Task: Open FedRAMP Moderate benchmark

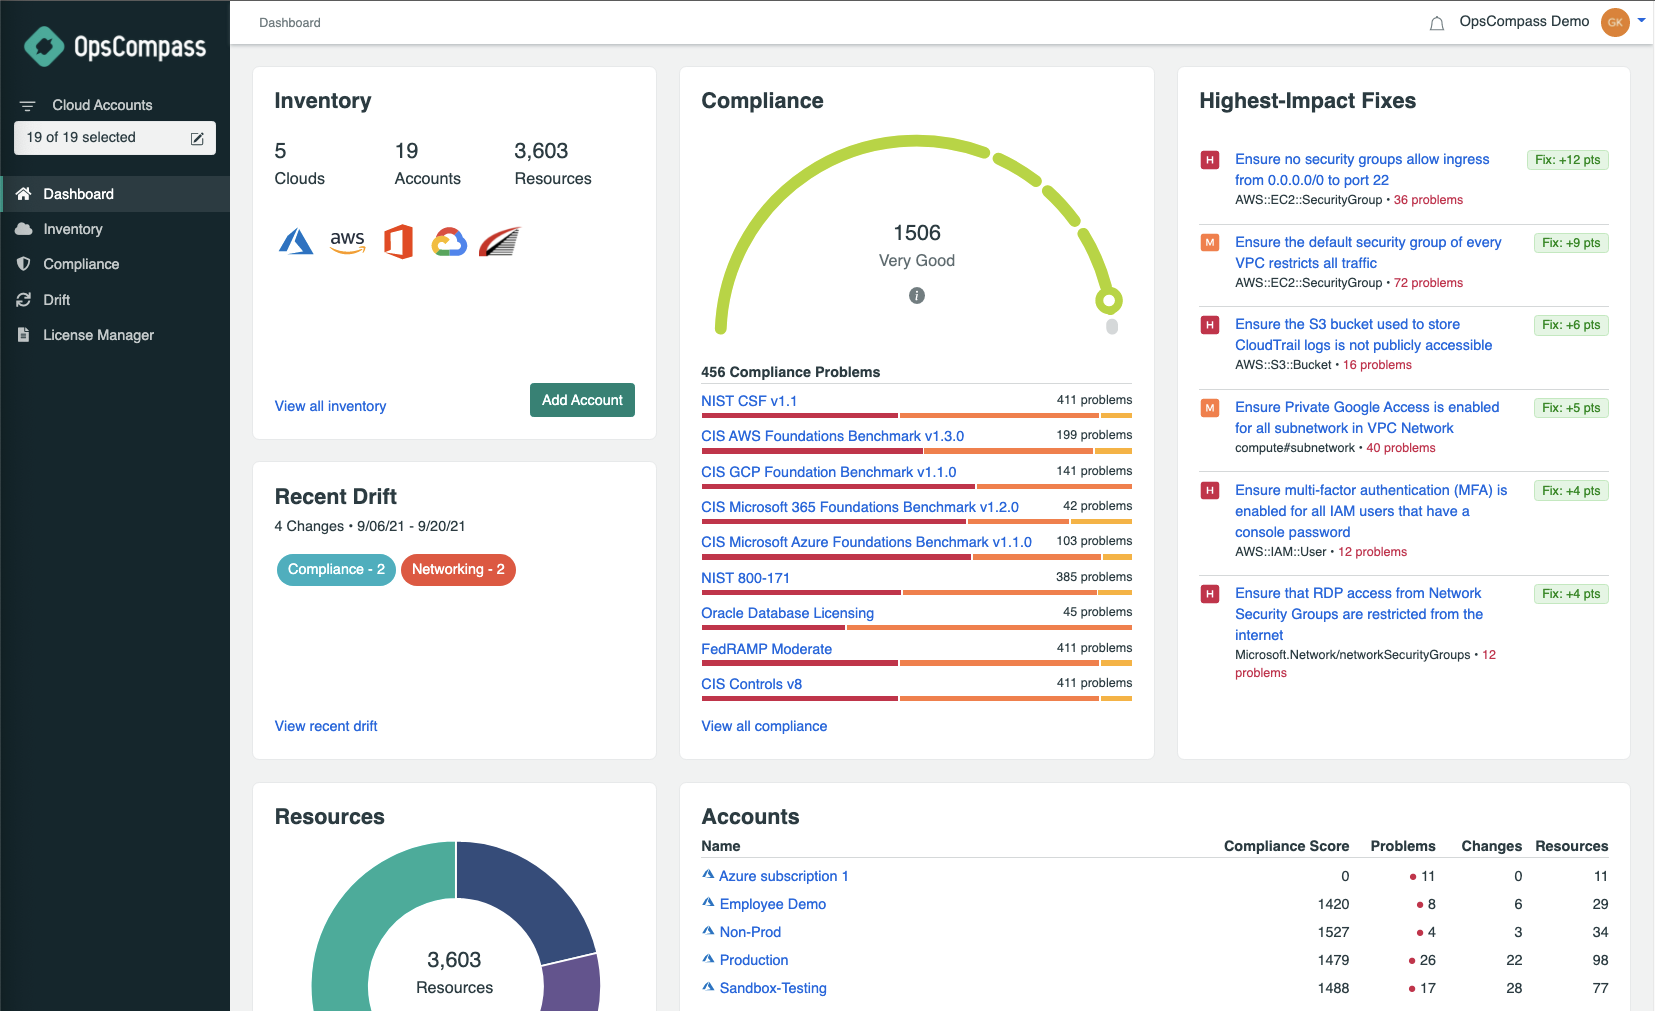Action: [x=766, y=649]
